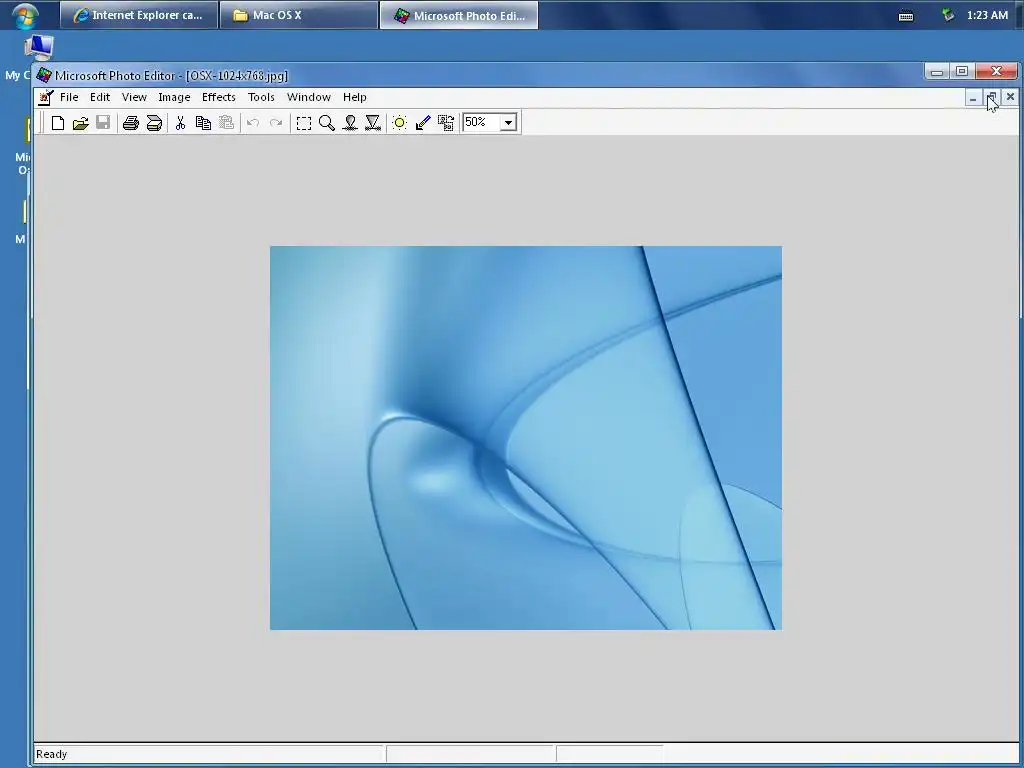1024x768 pixels.
Task: Open the Image menu
Action: [x=174, y=97]
